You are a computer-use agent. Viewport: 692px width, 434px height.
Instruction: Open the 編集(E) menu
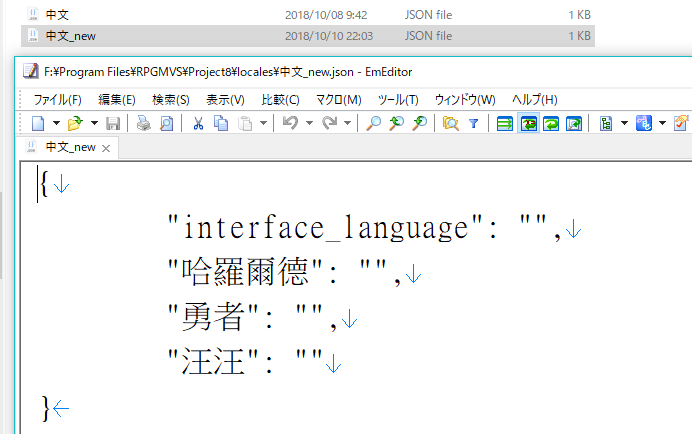pyautogui.click(x=117, y=100)
